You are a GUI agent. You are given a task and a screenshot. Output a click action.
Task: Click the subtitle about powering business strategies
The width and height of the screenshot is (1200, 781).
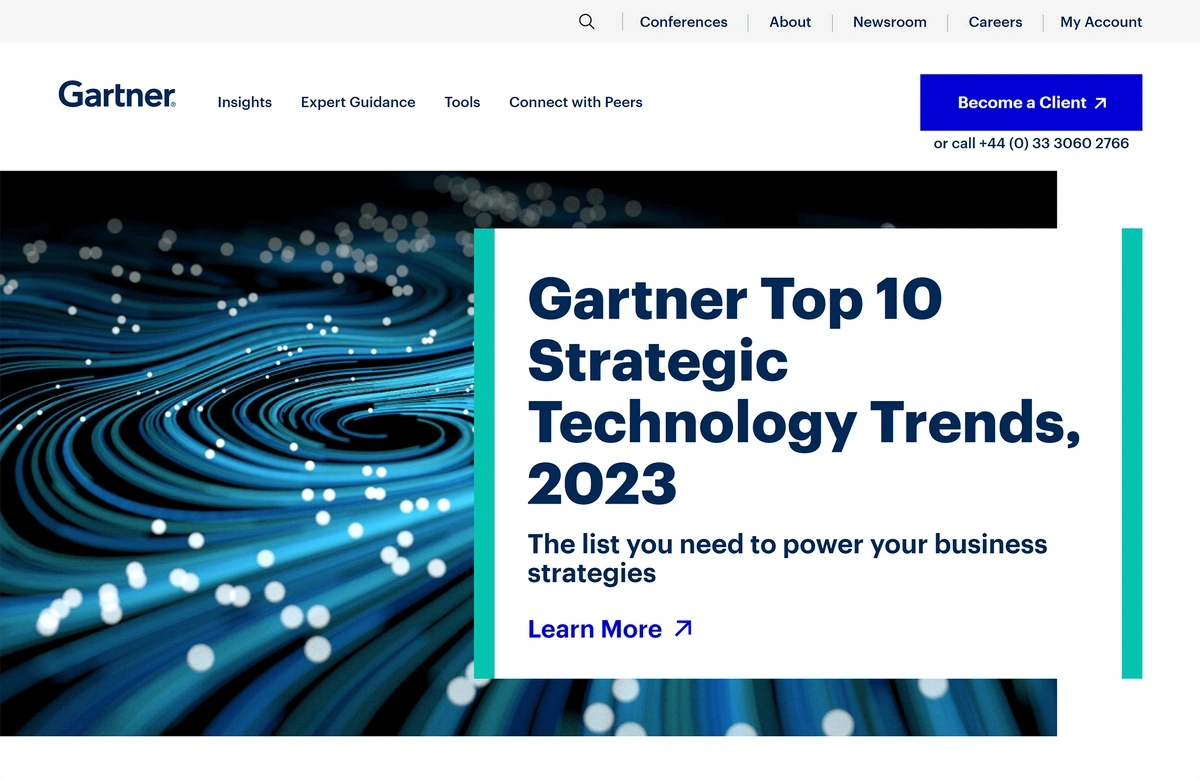tap(788, 558)
